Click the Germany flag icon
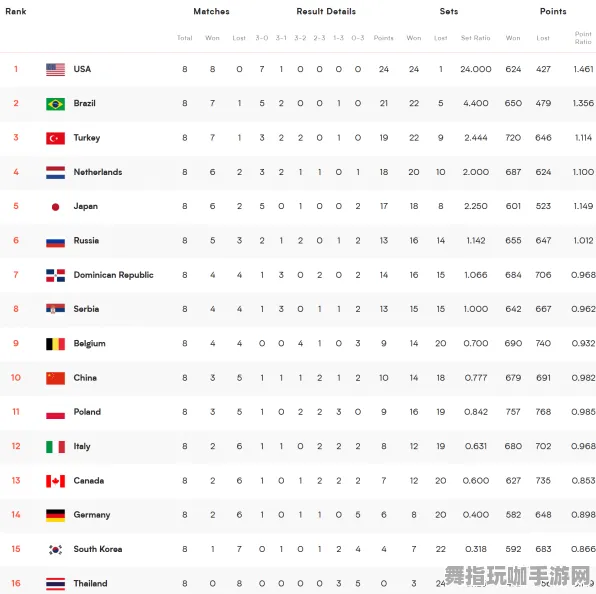The width and height of the screenshot is (596, 594). pos(55,515)
